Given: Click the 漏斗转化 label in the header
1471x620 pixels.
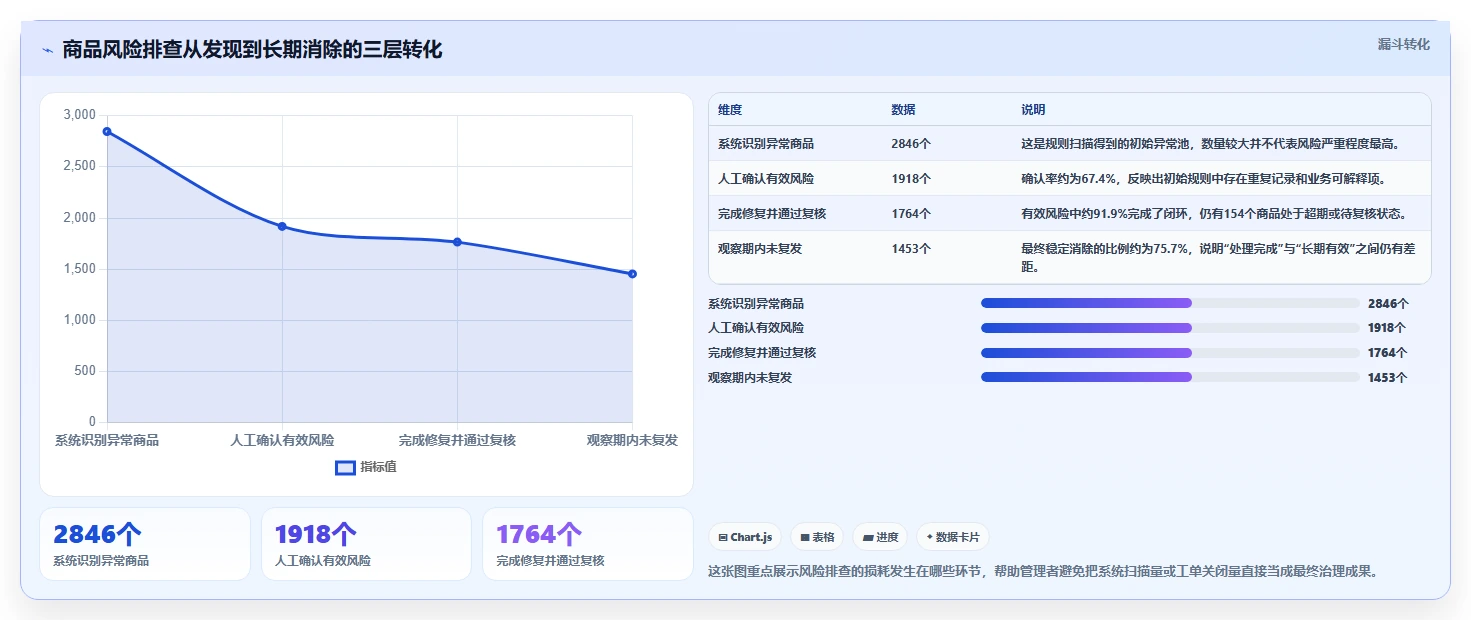Looking at the screenshot, I should [x=1404, y=44].
